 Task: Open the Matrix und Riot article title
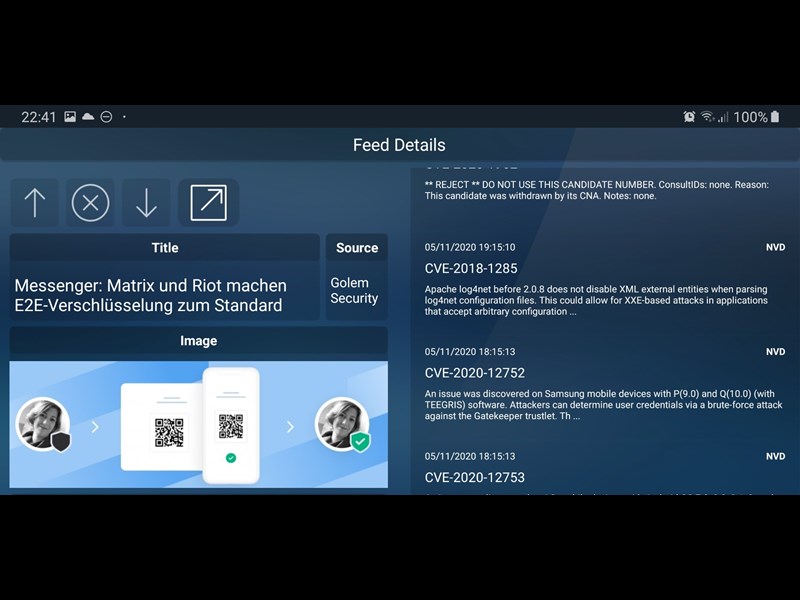click(x=151, y=295)
